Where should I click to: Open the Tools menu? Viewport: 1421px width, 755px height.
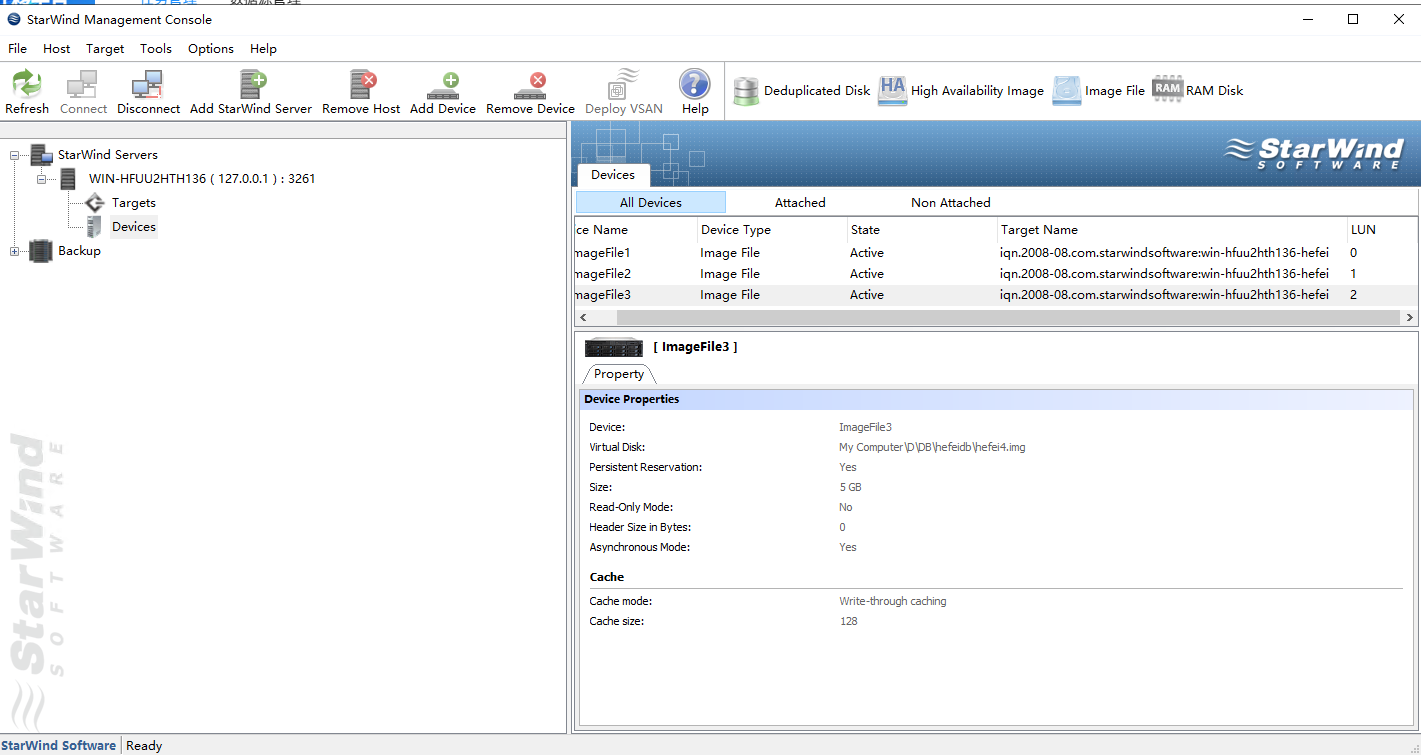(156, 48)
